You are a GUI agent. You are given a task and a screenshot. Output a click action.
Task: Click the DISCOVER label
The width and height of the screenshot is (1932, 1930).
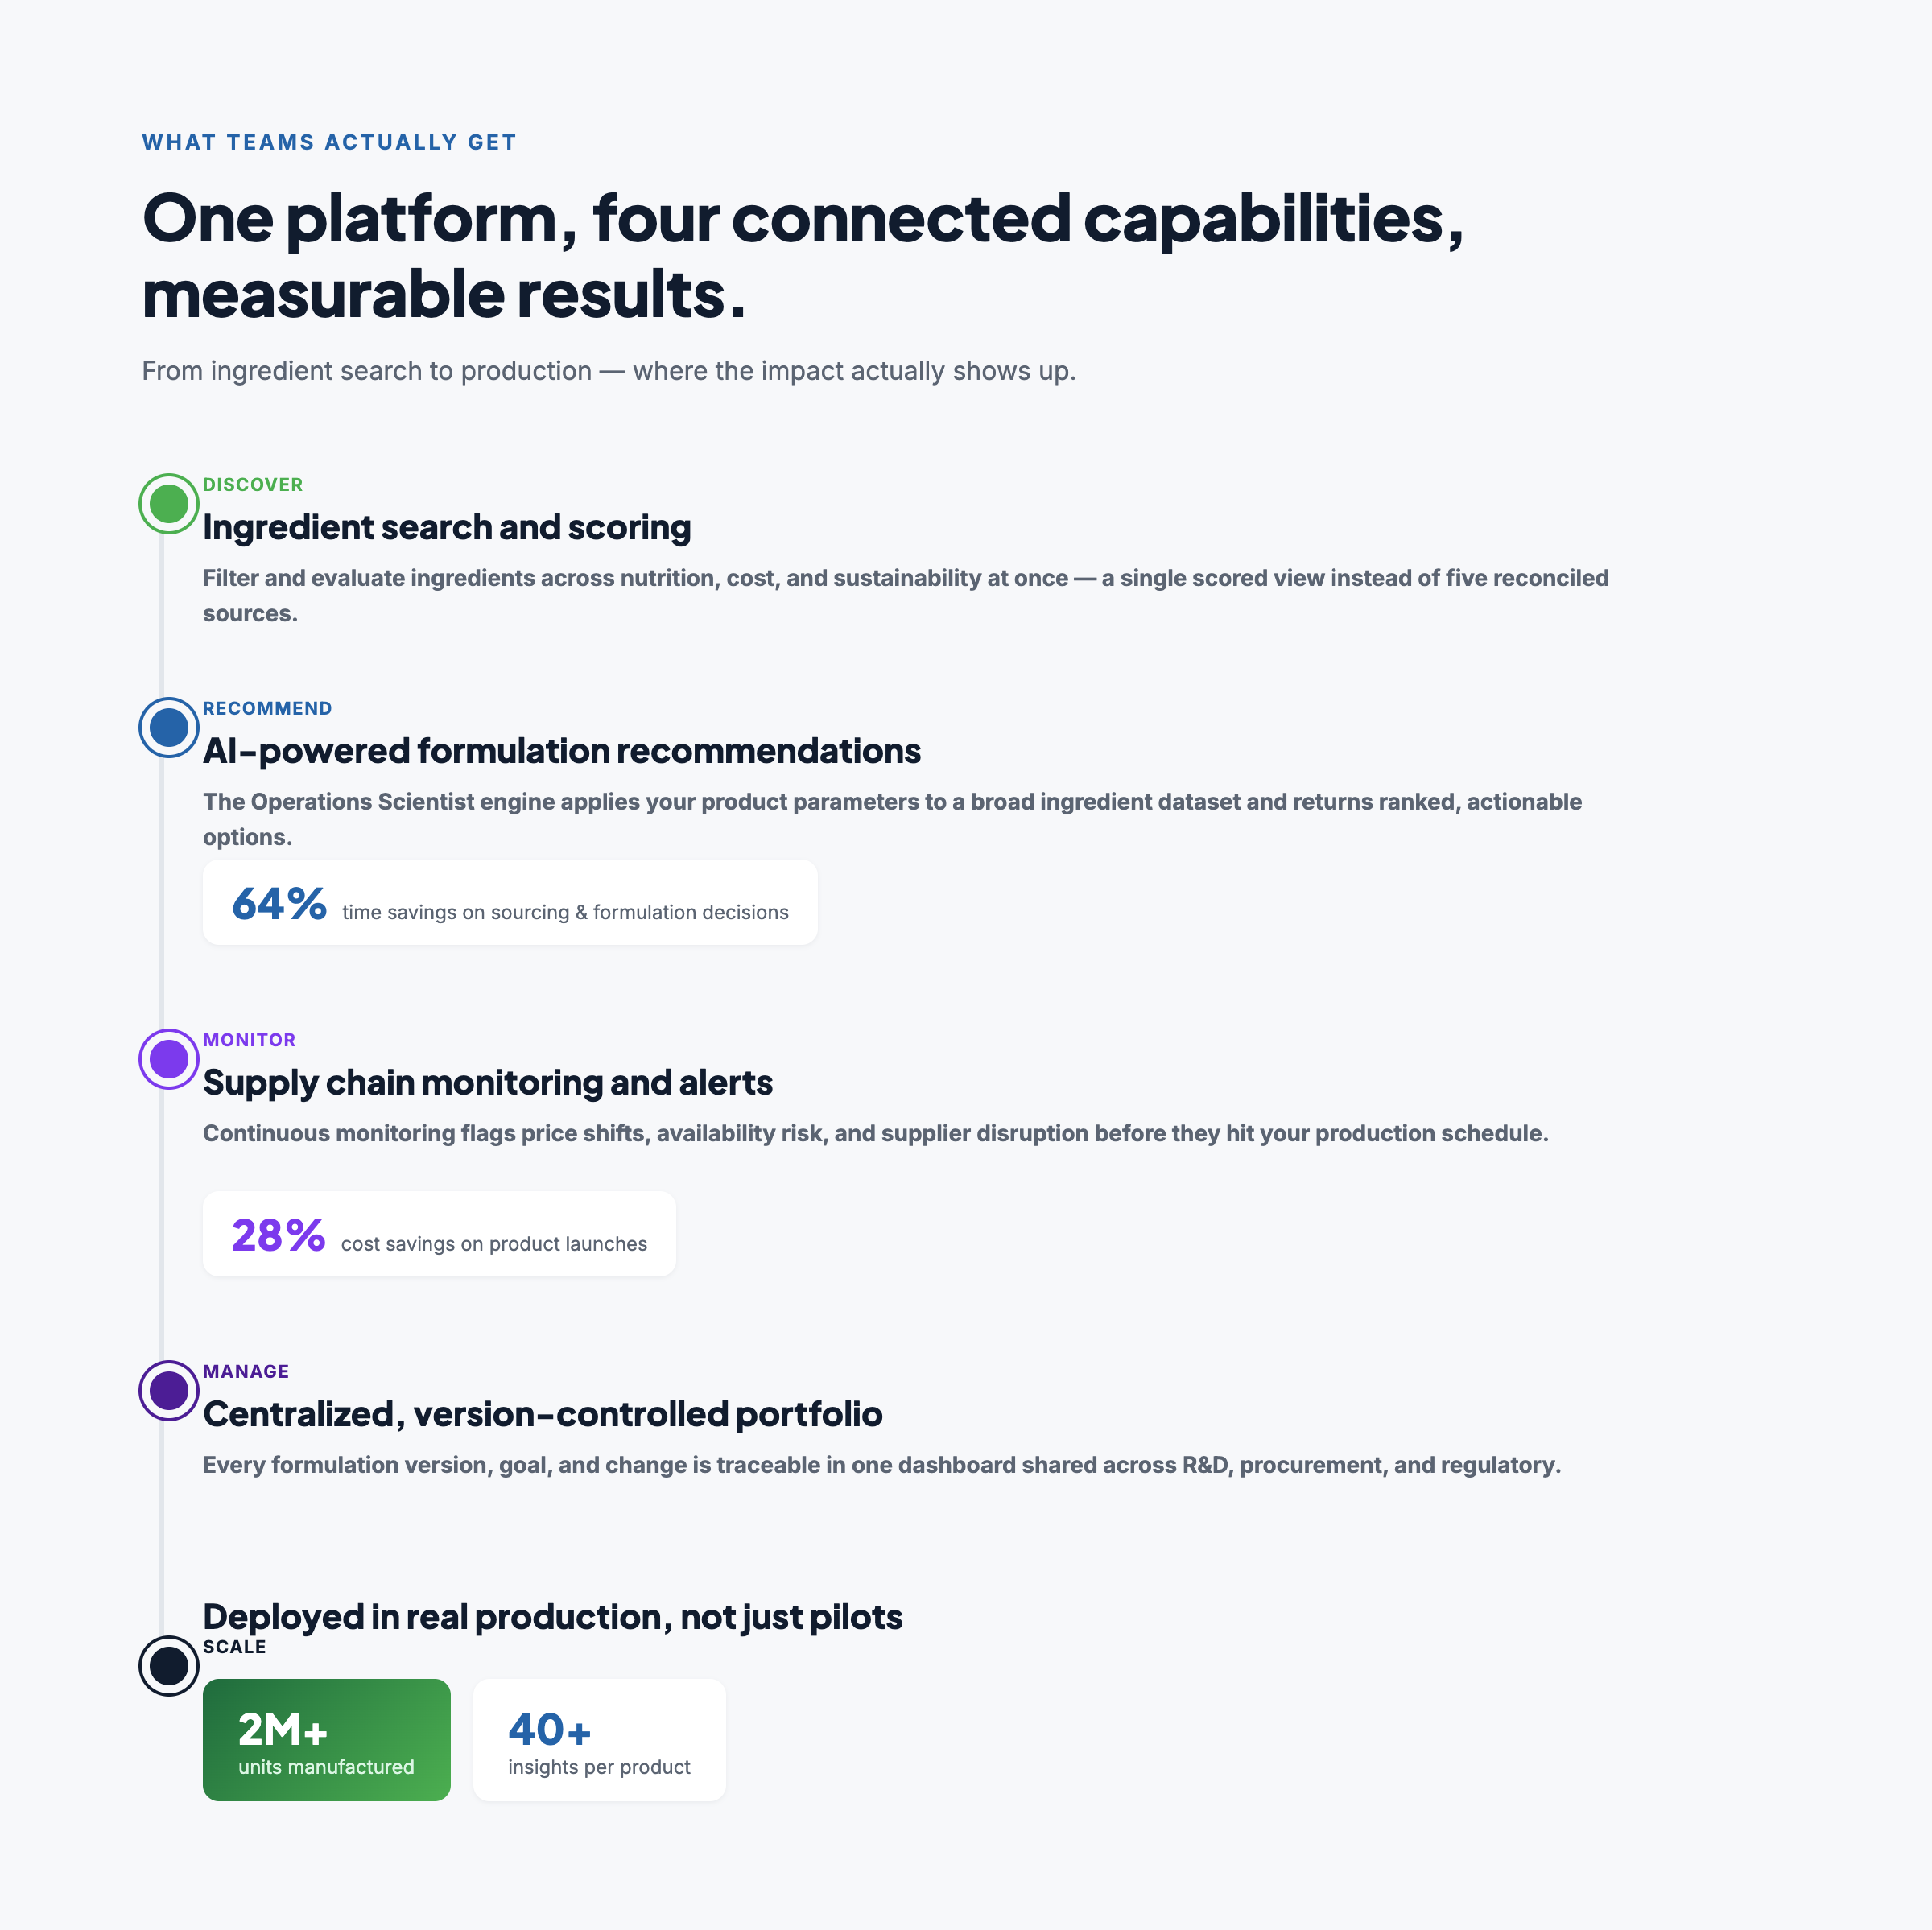tap(253, 484)
